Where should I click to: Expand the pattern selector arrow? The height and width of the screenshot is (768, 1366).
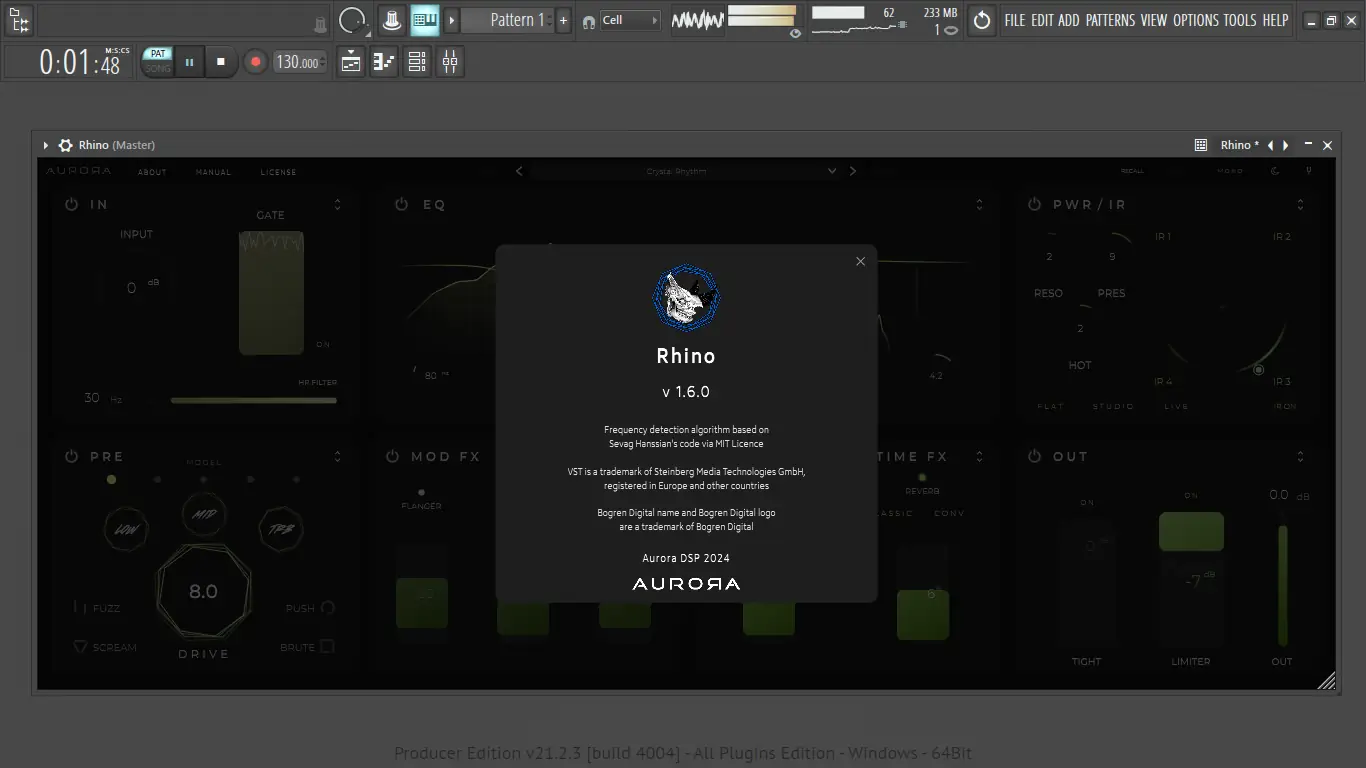(451, 20)
